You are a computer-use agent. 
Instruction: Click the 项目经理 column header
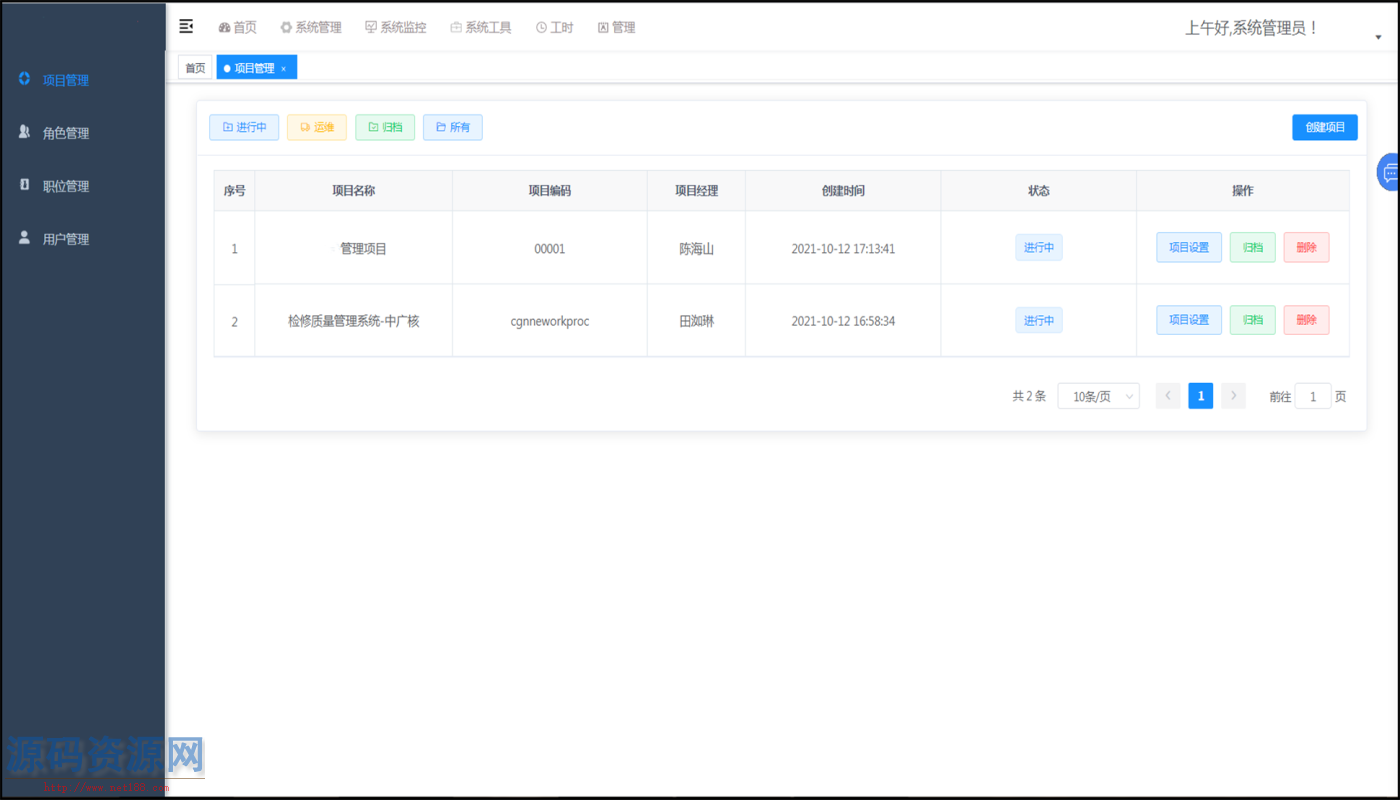pyautogui.click(x=696, y=191)
